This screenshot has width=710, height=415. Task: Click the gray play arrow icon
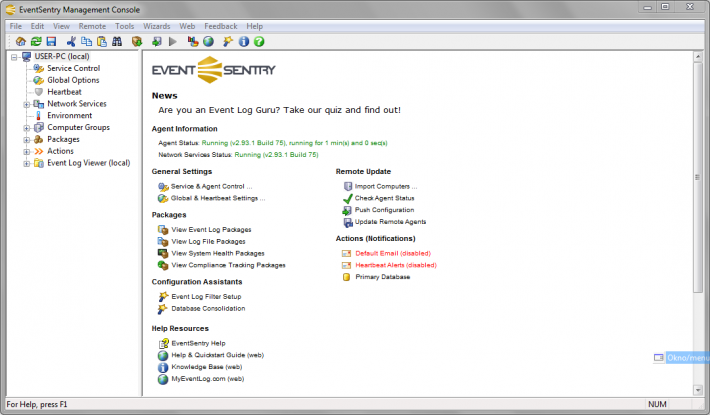point(173,42)
